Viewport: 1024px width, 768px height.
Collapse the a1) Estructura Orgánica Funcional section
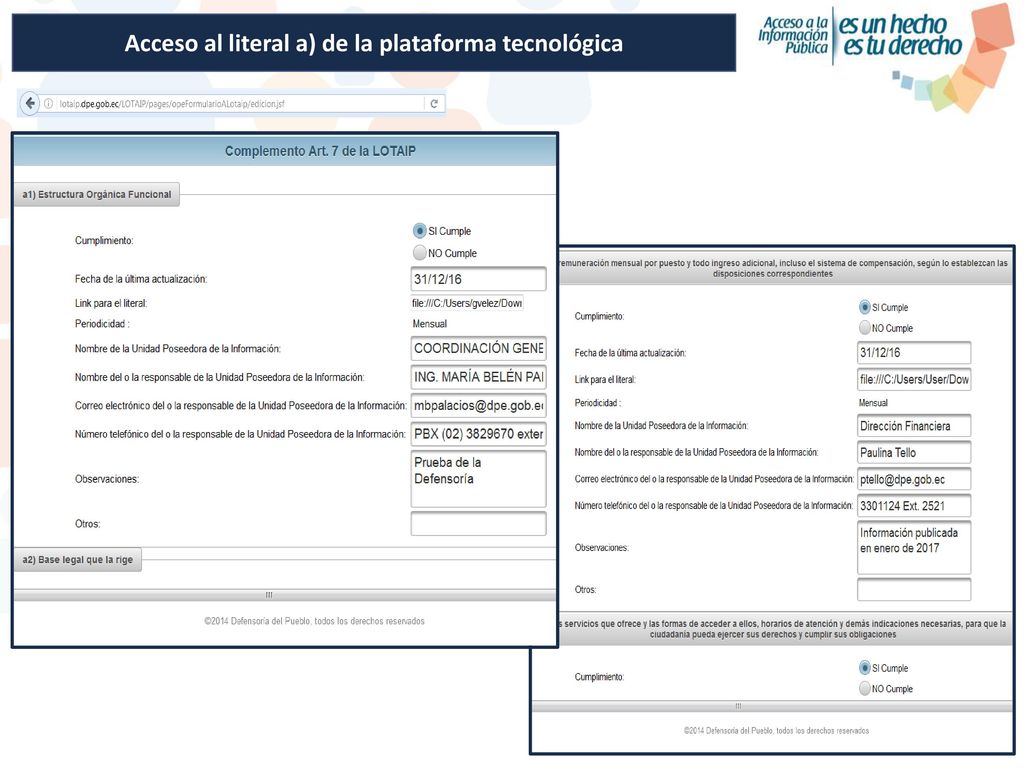97,194
